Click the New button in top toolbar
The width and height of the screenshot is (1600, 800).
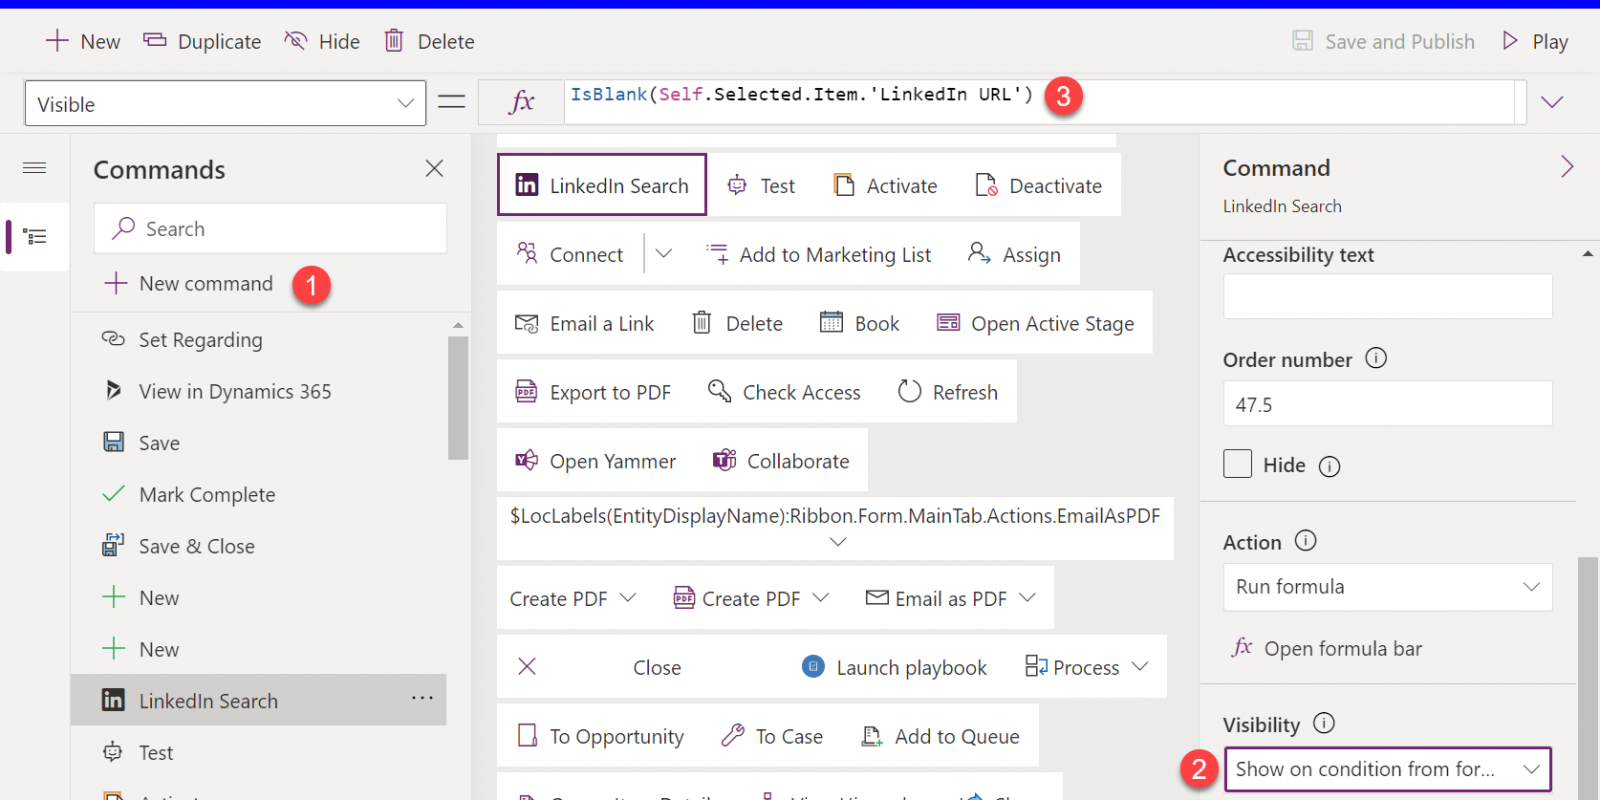click(x=83, y=41)
